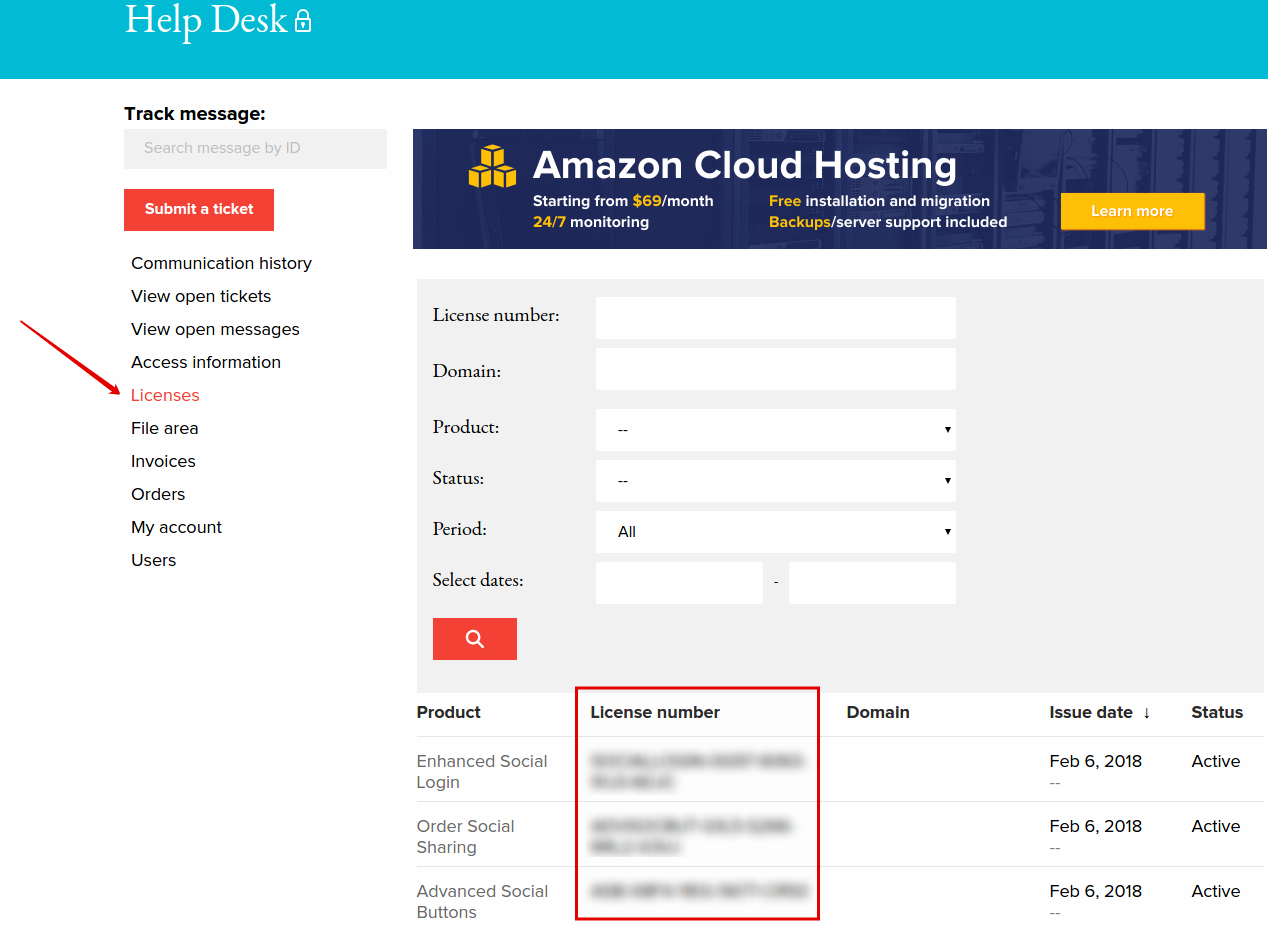The width and height of the screenshot is (1268, 925).
Task: Open the Product dropdown
Action: pyautogui.click(x=775, y=430)
